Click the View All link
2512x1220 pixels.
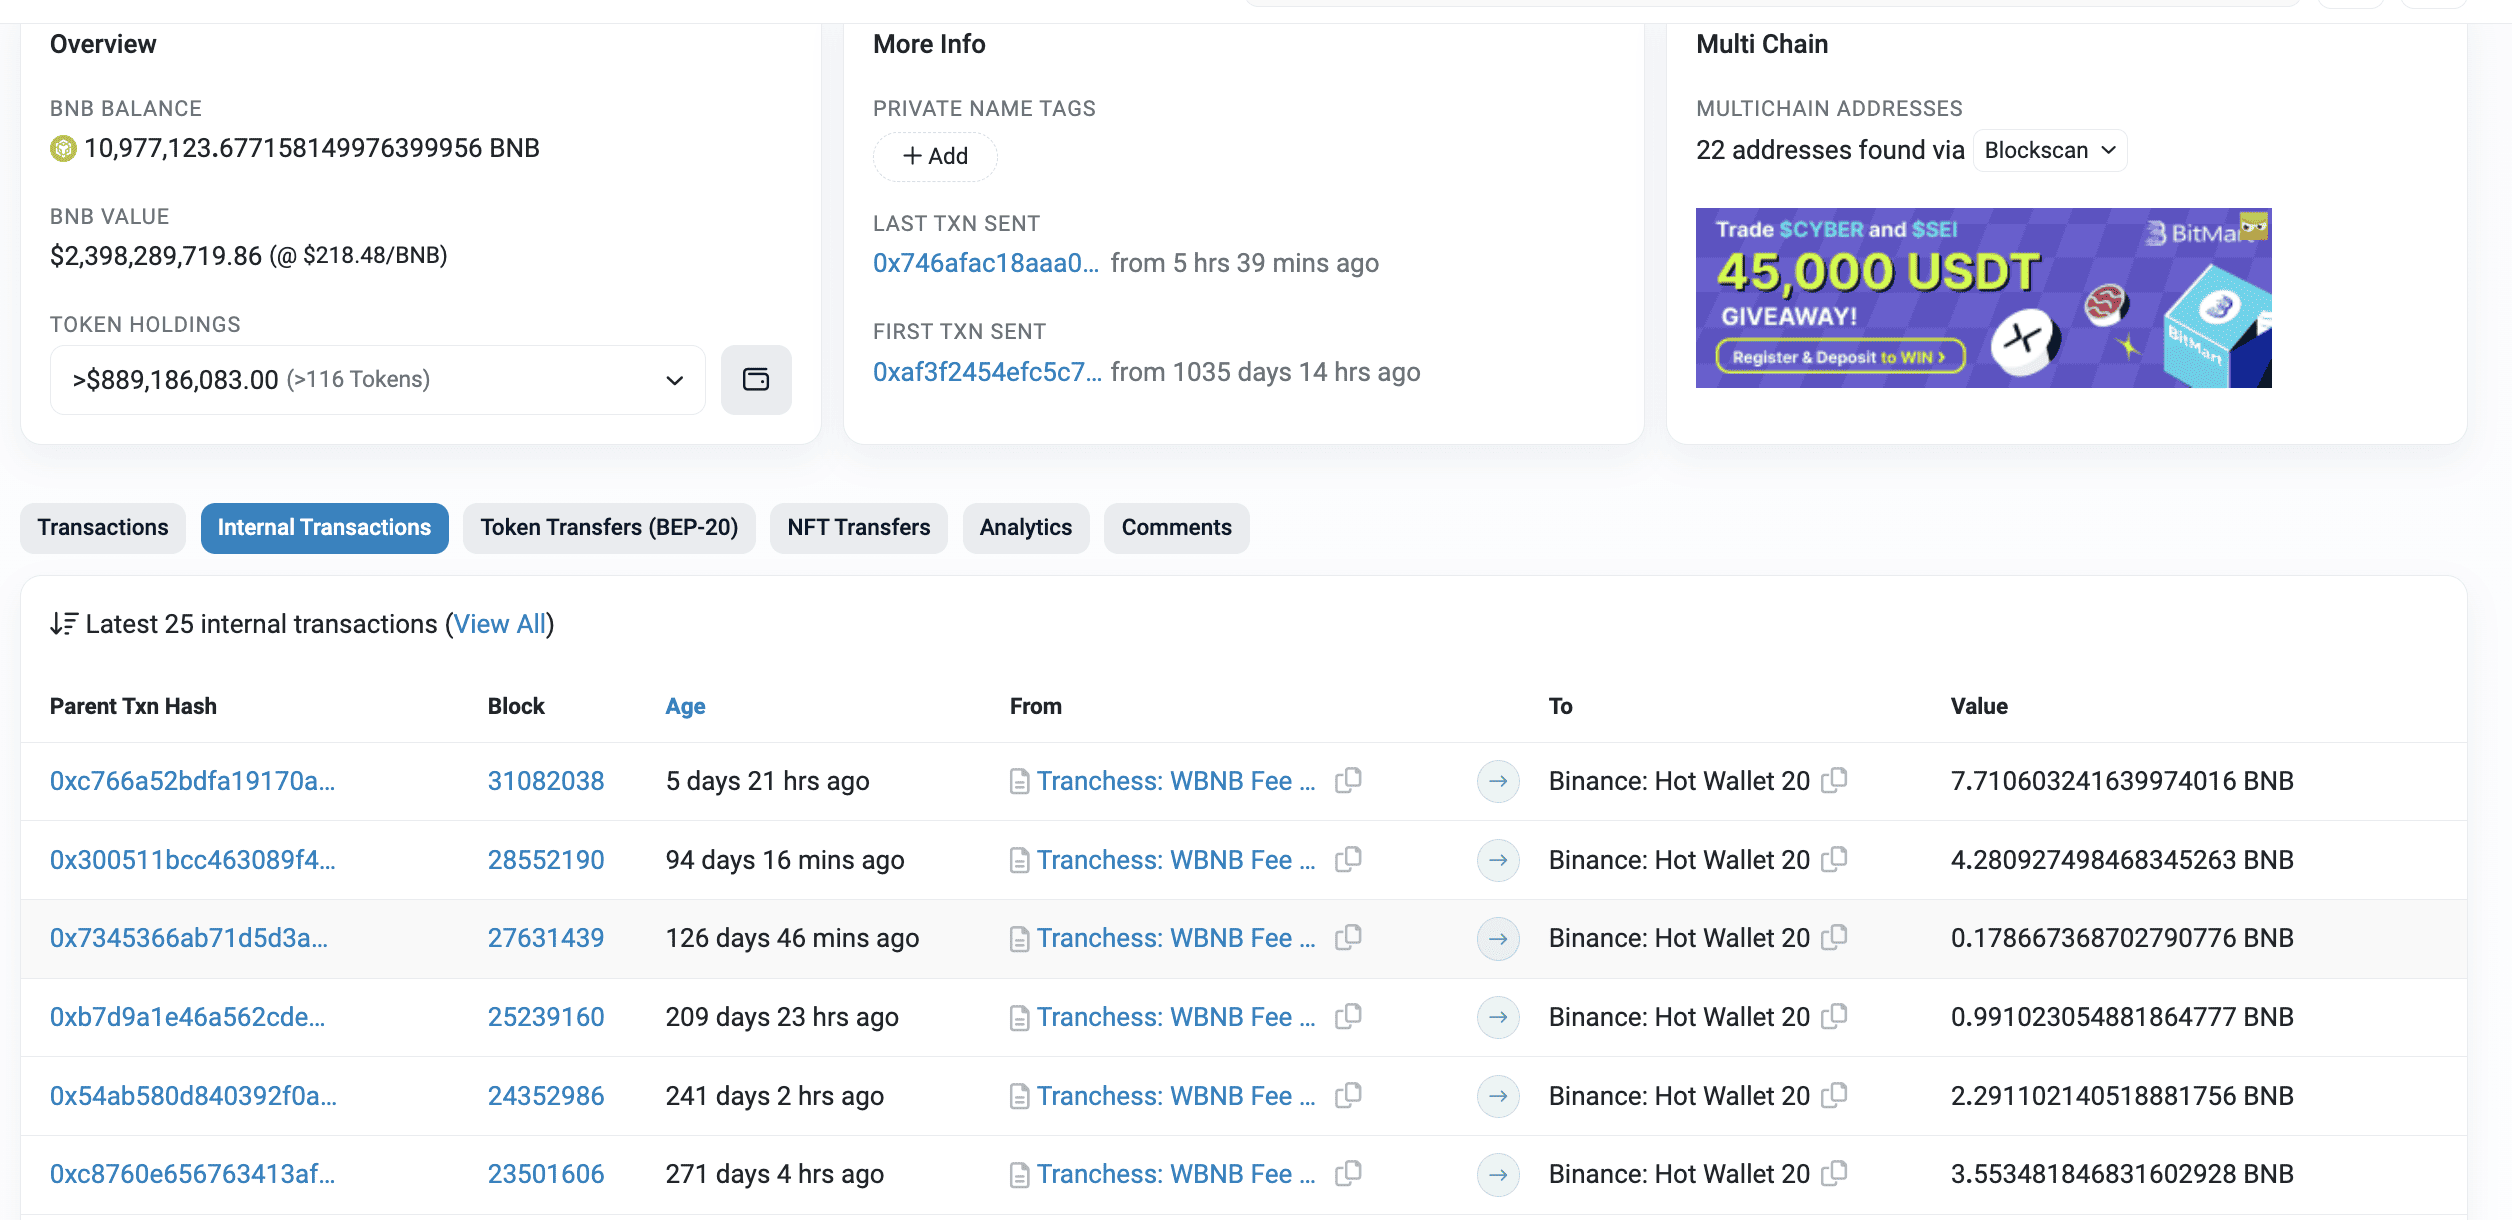[499, 624]
